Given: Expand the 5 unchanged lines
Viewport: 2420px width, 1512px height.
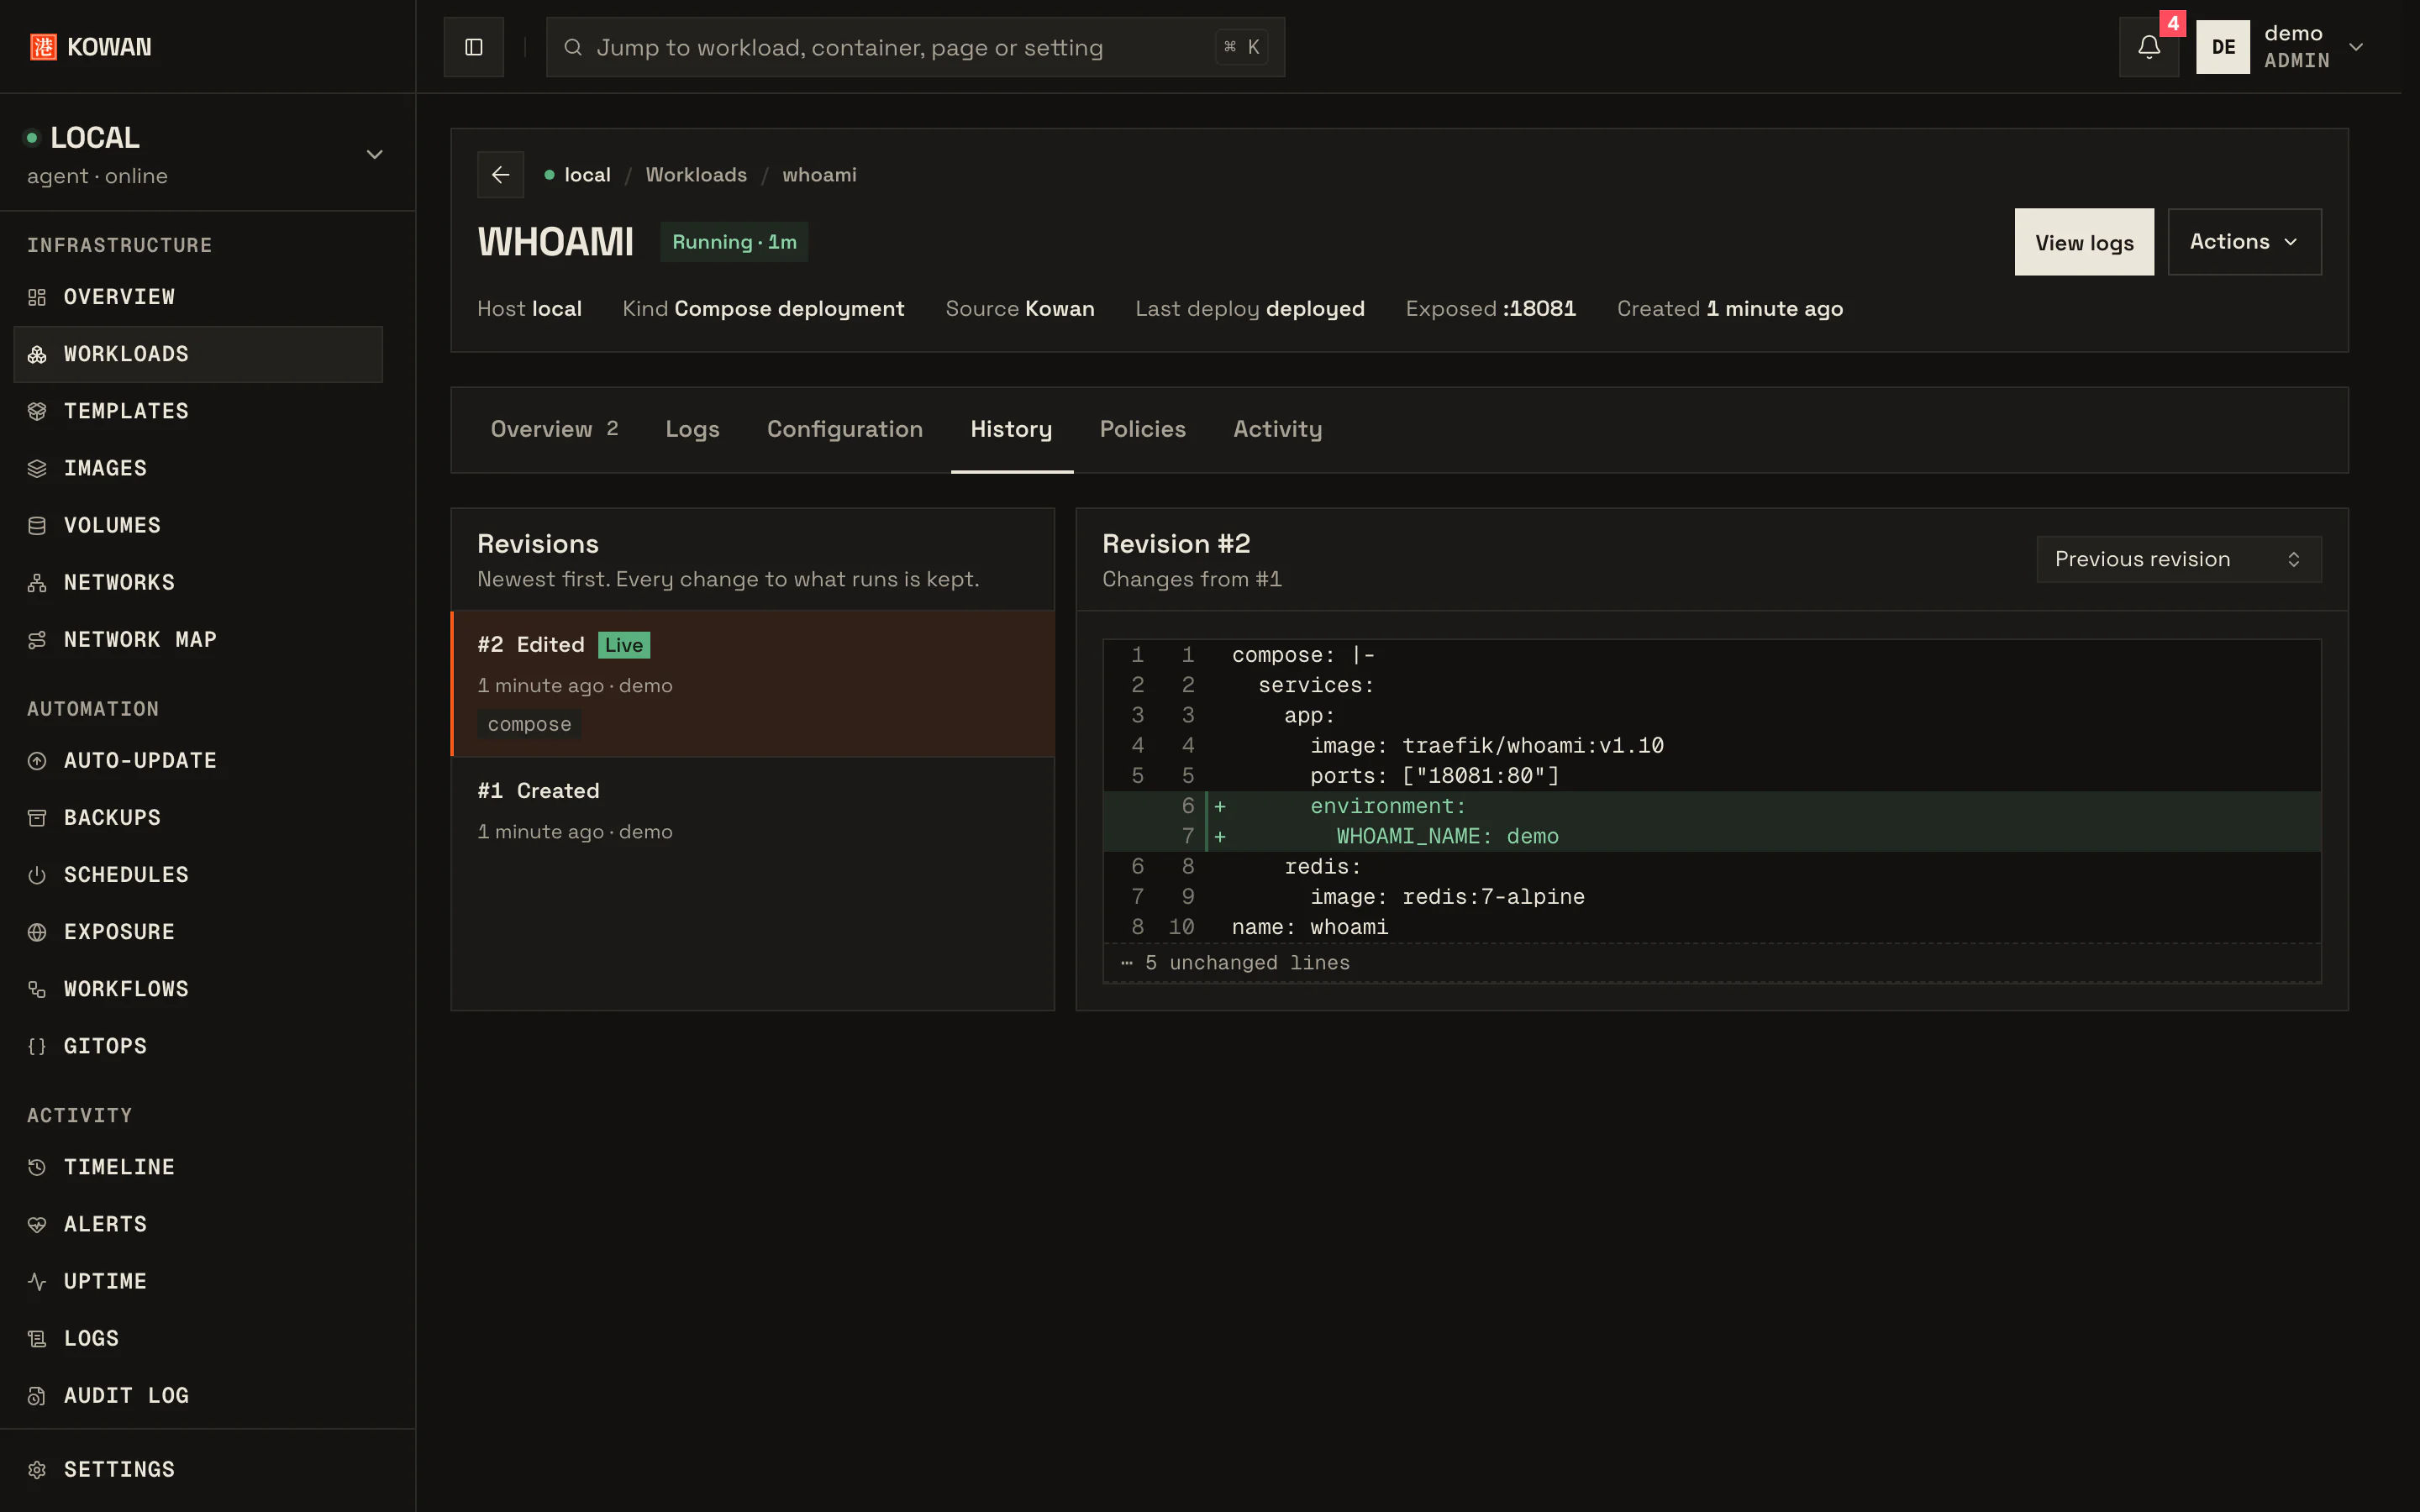Looking at the screenshot, I should pyautogui.click(x=1711, y=962).
